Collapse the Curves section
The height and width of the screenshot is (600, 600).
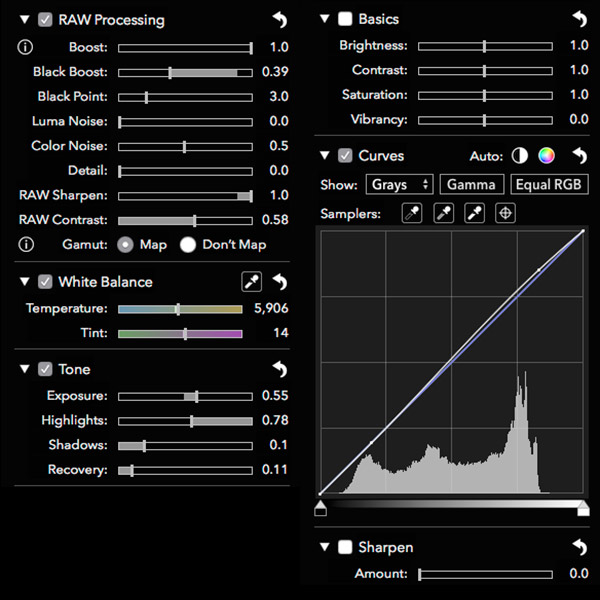click(x=324, y=155)
